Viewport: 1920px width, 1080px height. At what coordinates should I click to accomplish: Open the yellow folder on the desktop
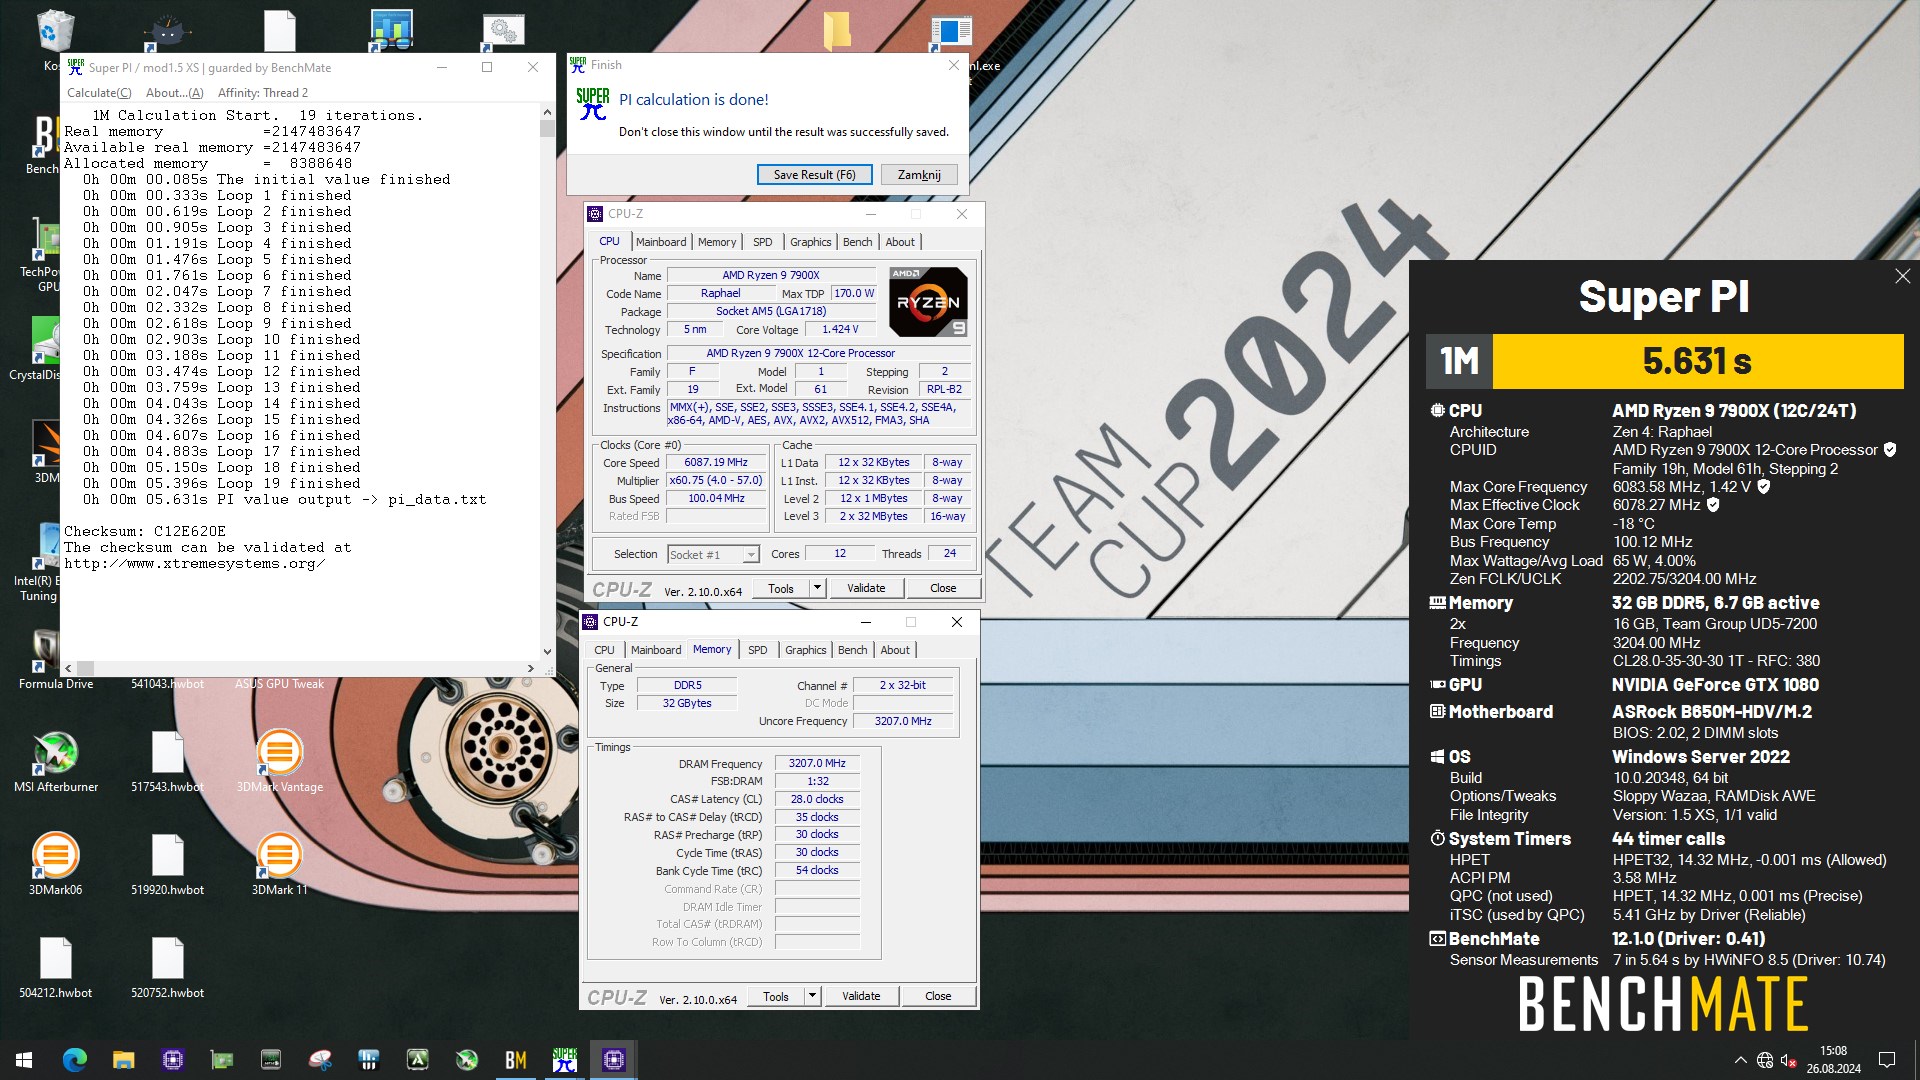(x=837, y=32)
